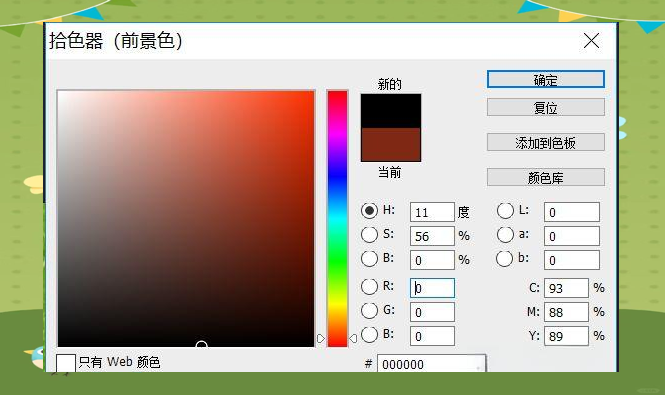Image resolution: width=665 pixels, height=395 pixels.
Task: Open the 颜色库 color libraries
Action: [x=545, y=177]
